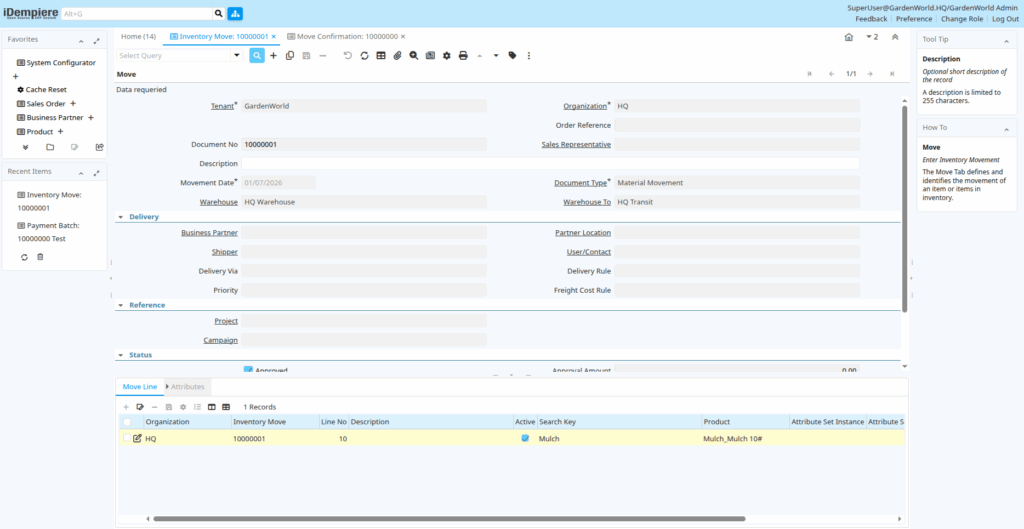1024x529 pixels.
Task: Click the Save icon in main toolbar
Action: tap(306, 56)
